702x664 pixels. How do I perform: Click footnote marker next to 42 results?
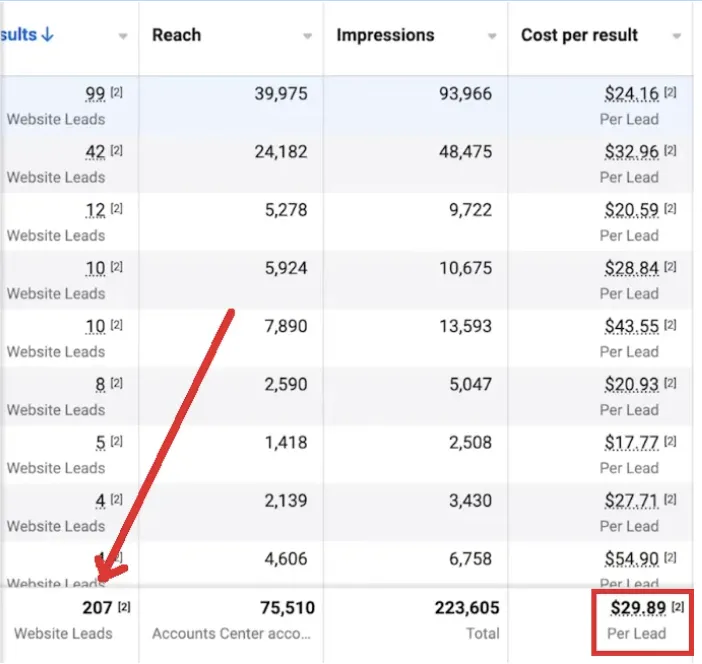pos(117,151)
